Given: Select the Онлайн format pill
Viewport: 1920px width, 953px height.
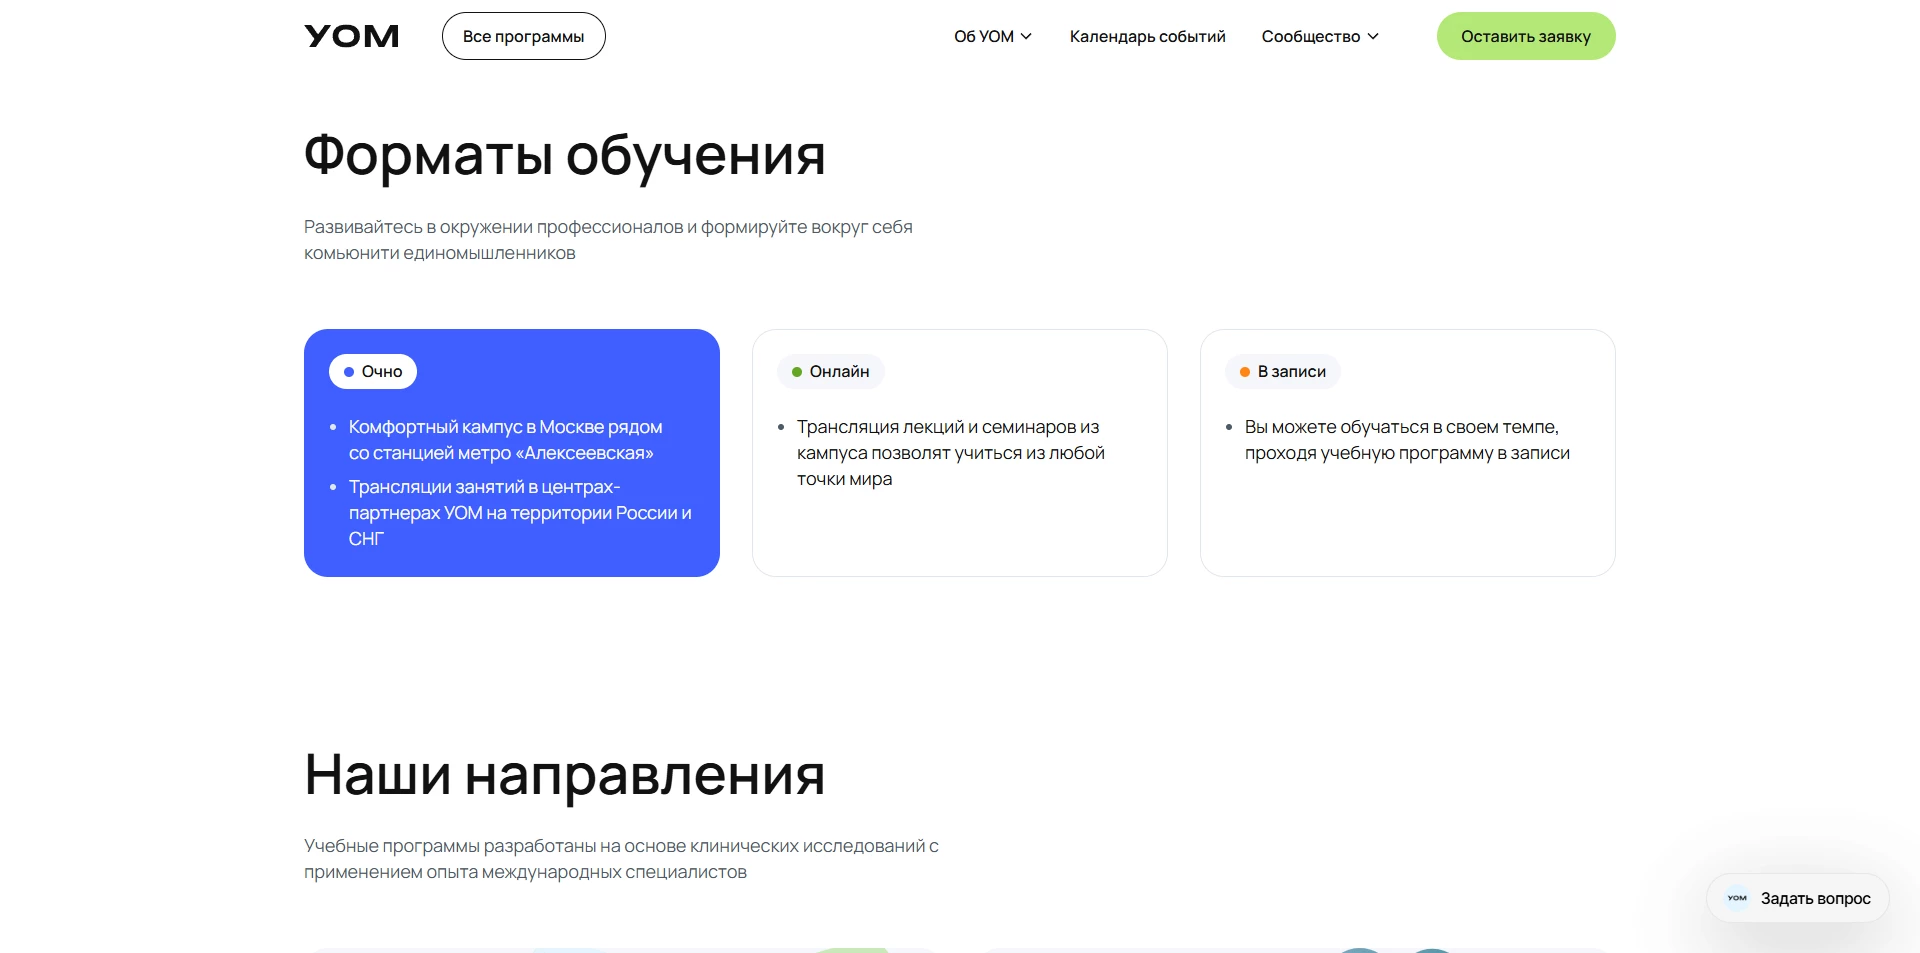Looking at the screenshot, I should point(831,371).
